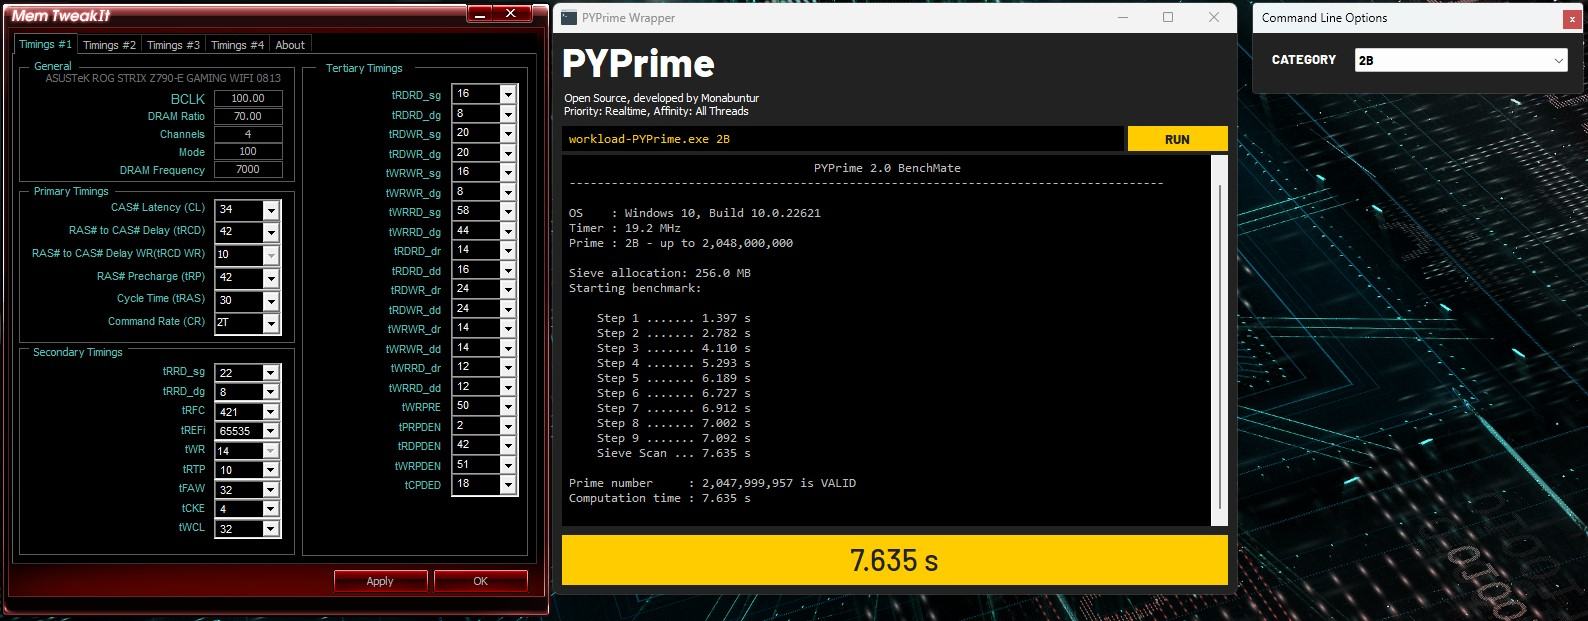Open the tWRWR_dr dropdown

[508, 328]
